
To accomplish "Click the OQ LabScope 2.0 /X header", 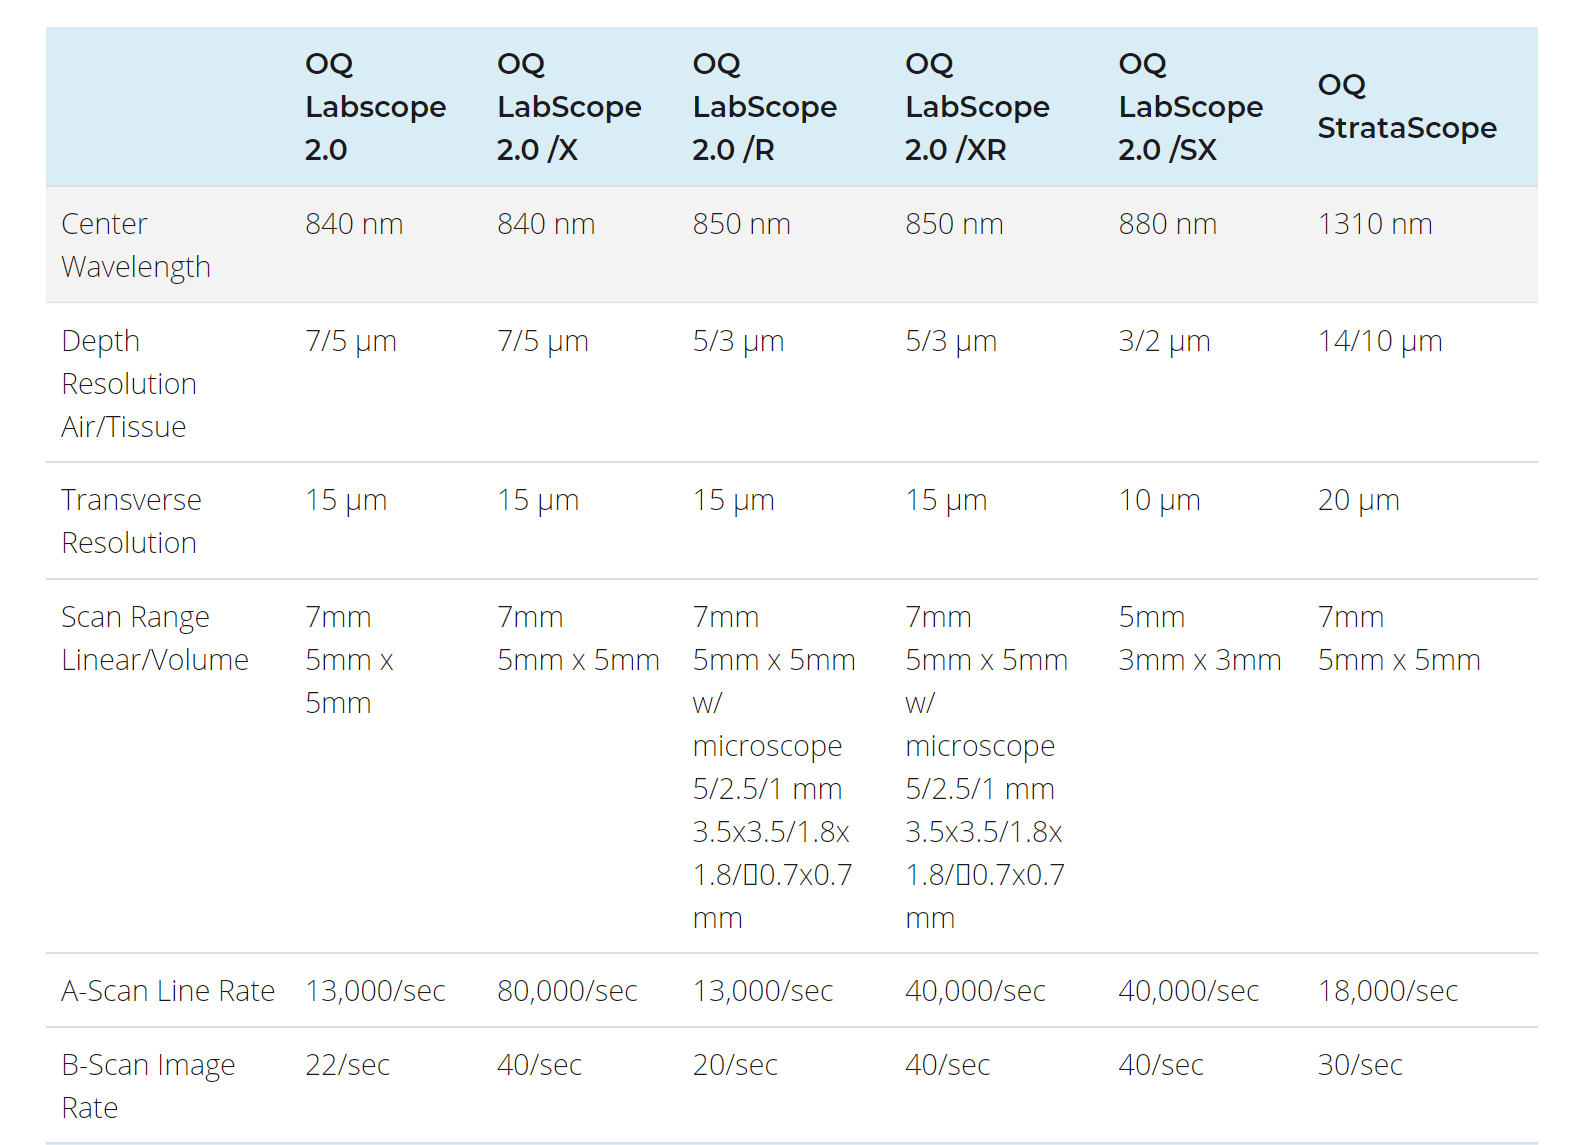I will 568,107.
